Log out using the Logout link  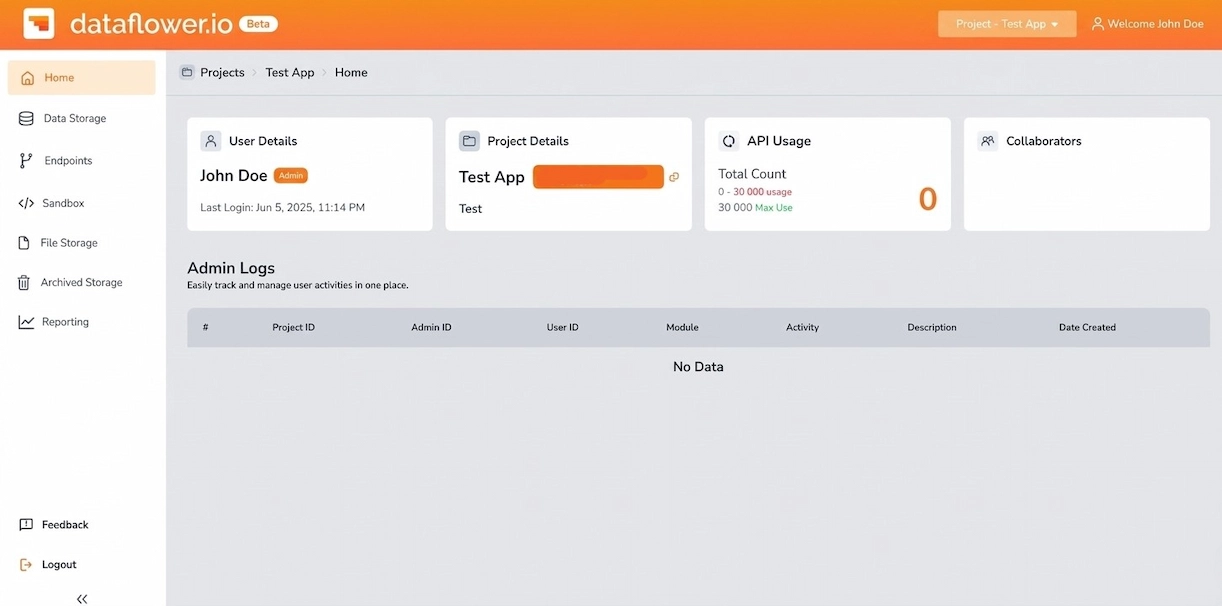(59, 565)
